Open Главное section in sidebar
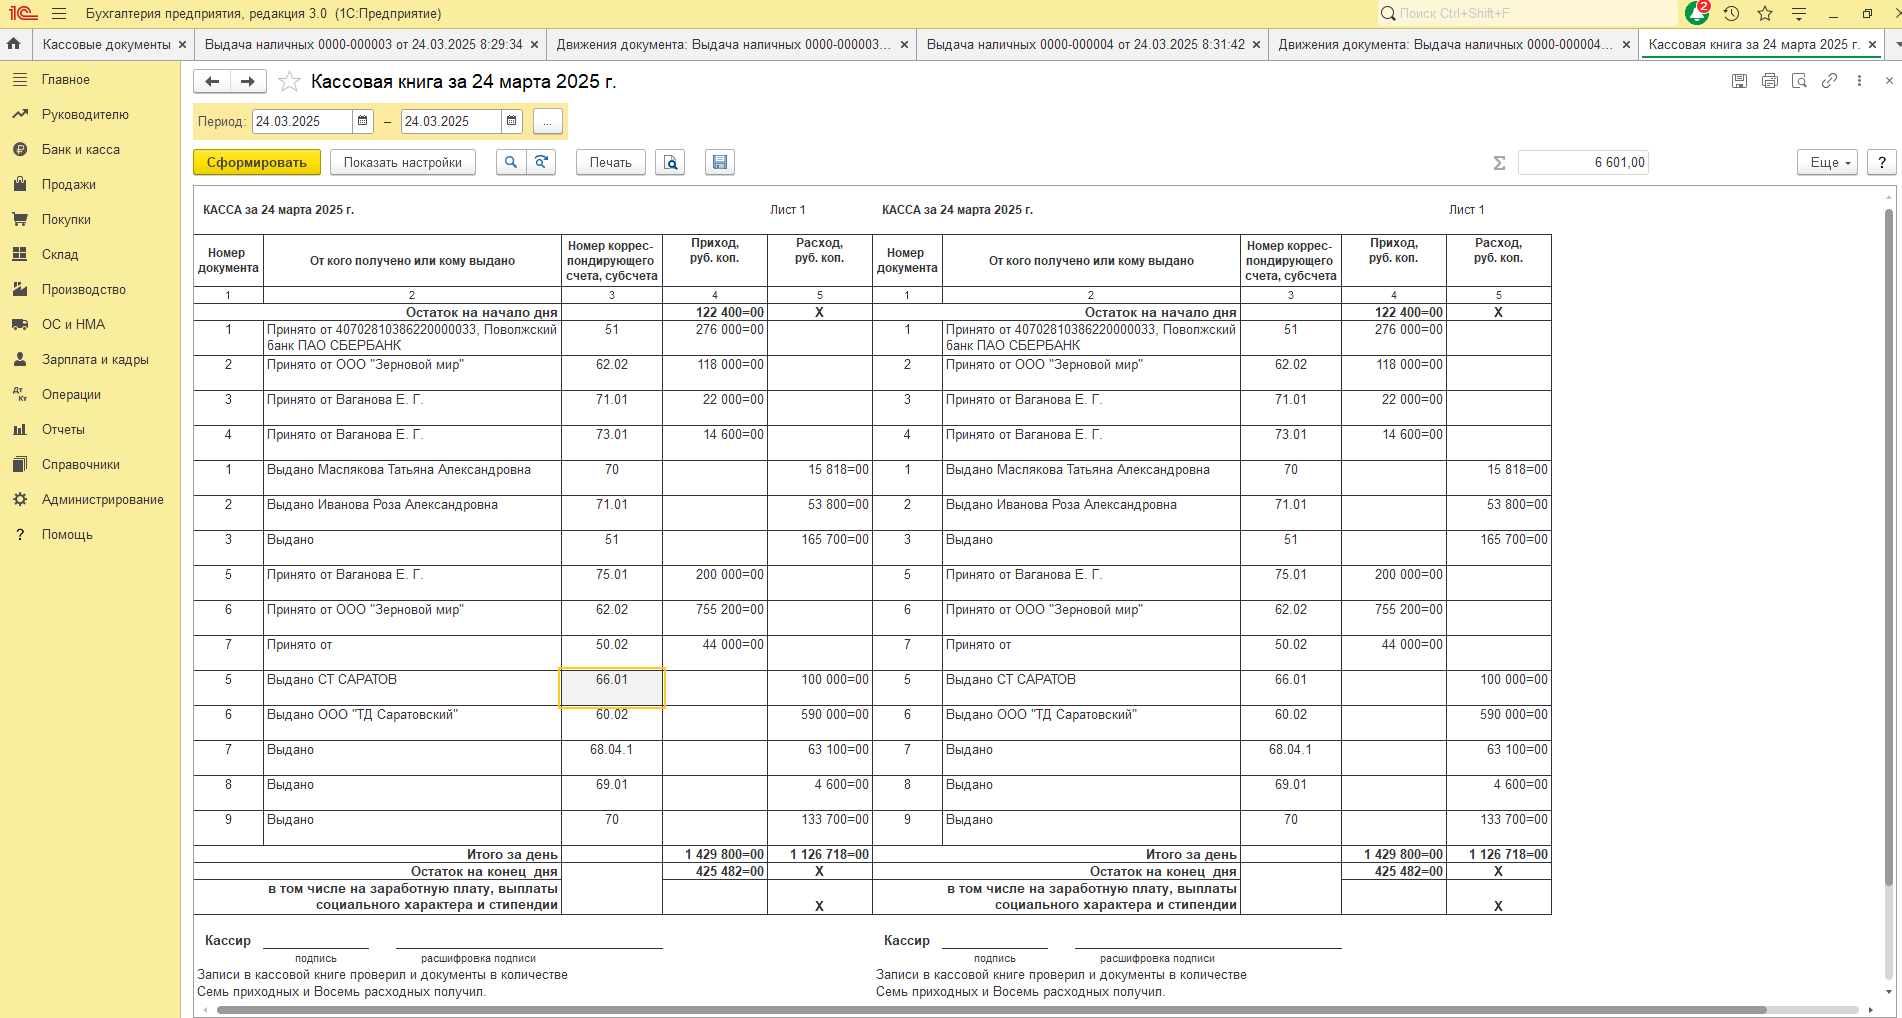 click(x=66, y=79)
